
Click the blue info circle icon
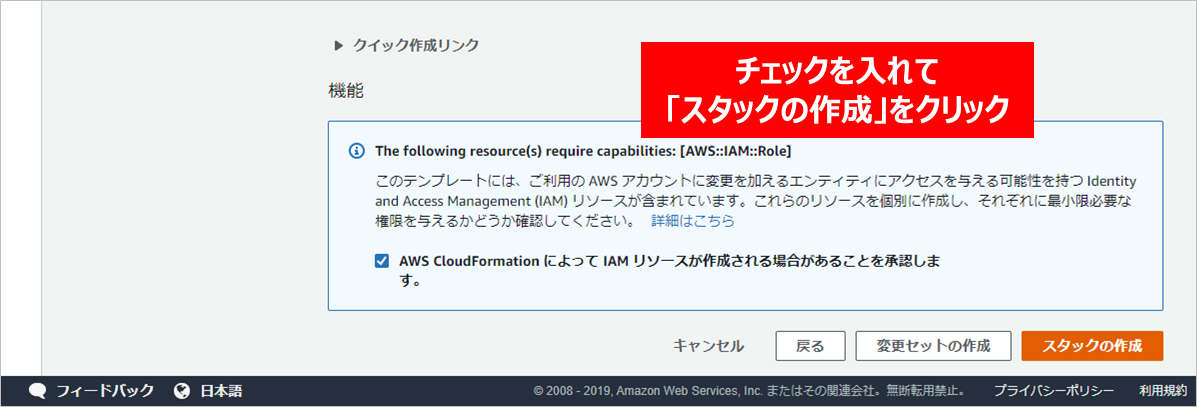(356, 152)
